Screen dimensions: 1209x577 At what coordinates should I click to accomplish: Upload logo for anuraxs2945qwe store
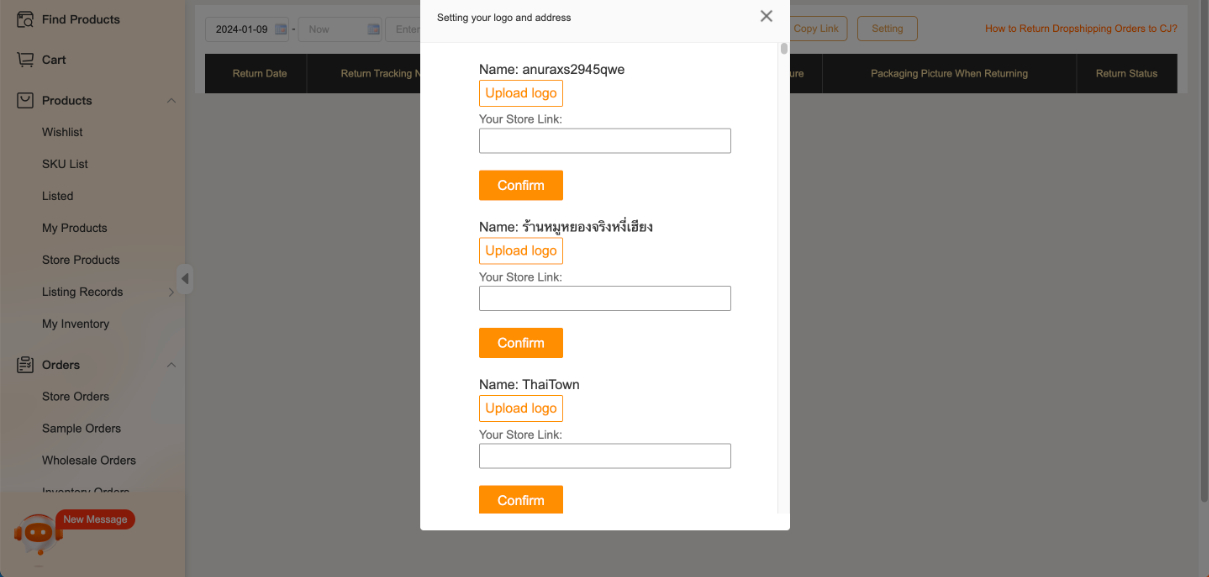point(520,93)
